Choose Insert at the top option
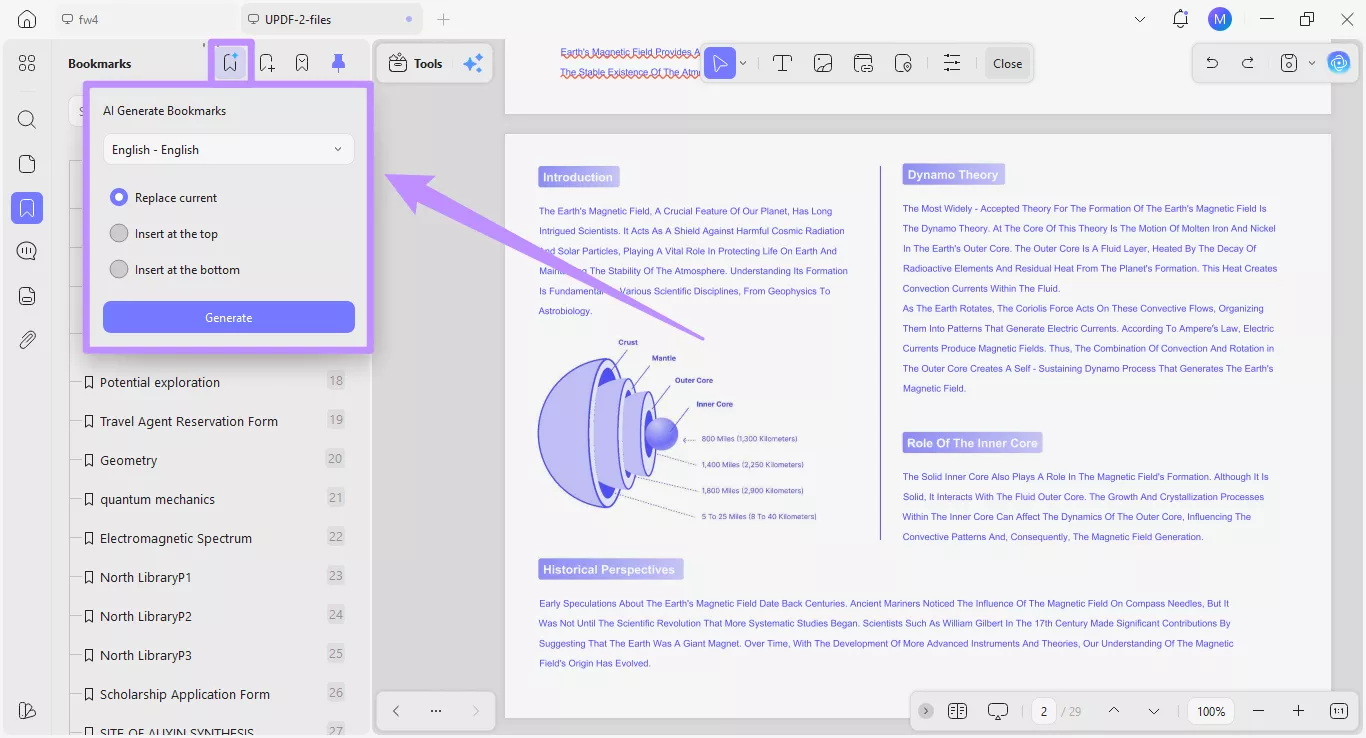Viewport: 1366px width, 738px height. pyautogui.click(x=119, y=233)
